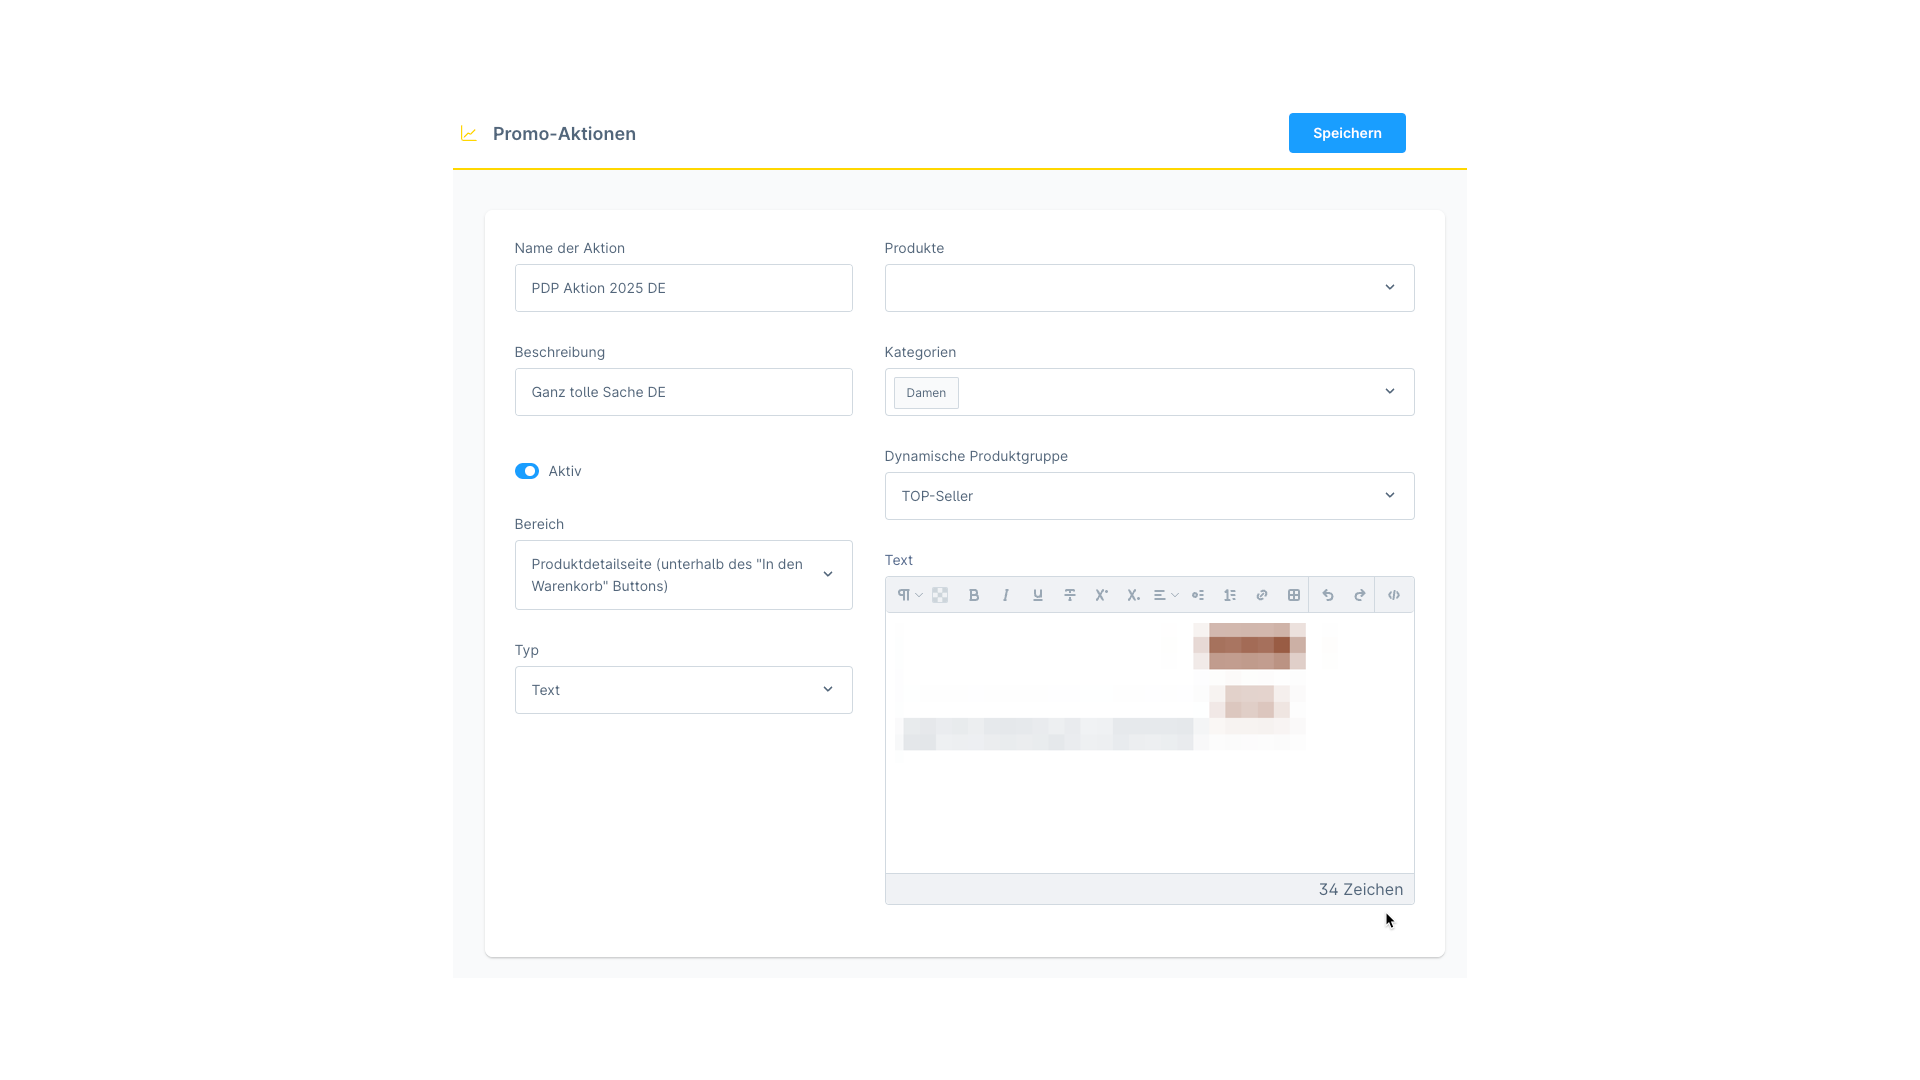This screenshot has height=1080, width=1920.
Task: Apply subscript formatting
Action: pyautogui.click(x=1134, y=595)
